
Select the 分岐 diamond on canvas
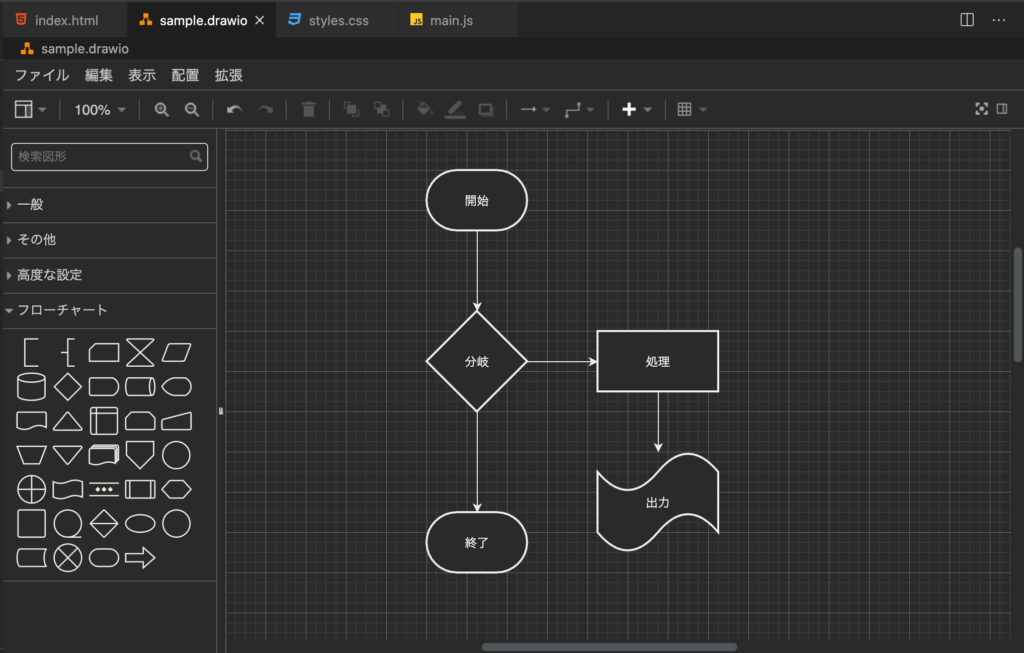477,361
